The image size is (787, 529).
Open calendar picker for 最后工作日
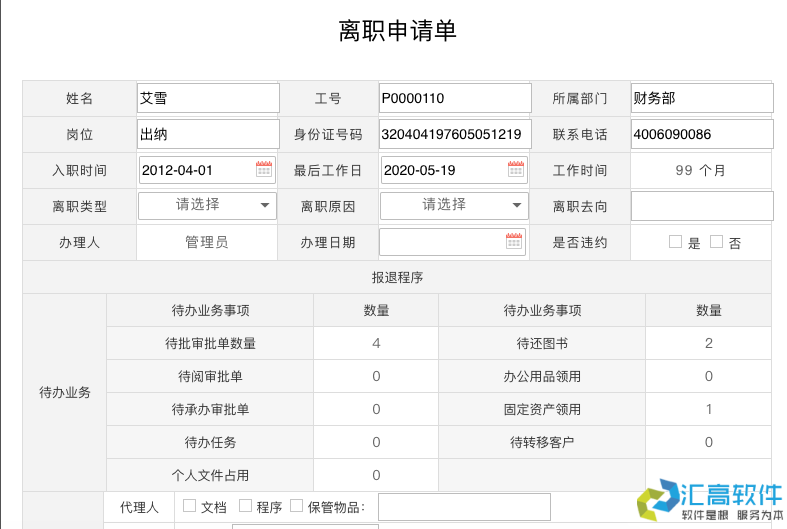pyautogui.click(x=516, y=170)
